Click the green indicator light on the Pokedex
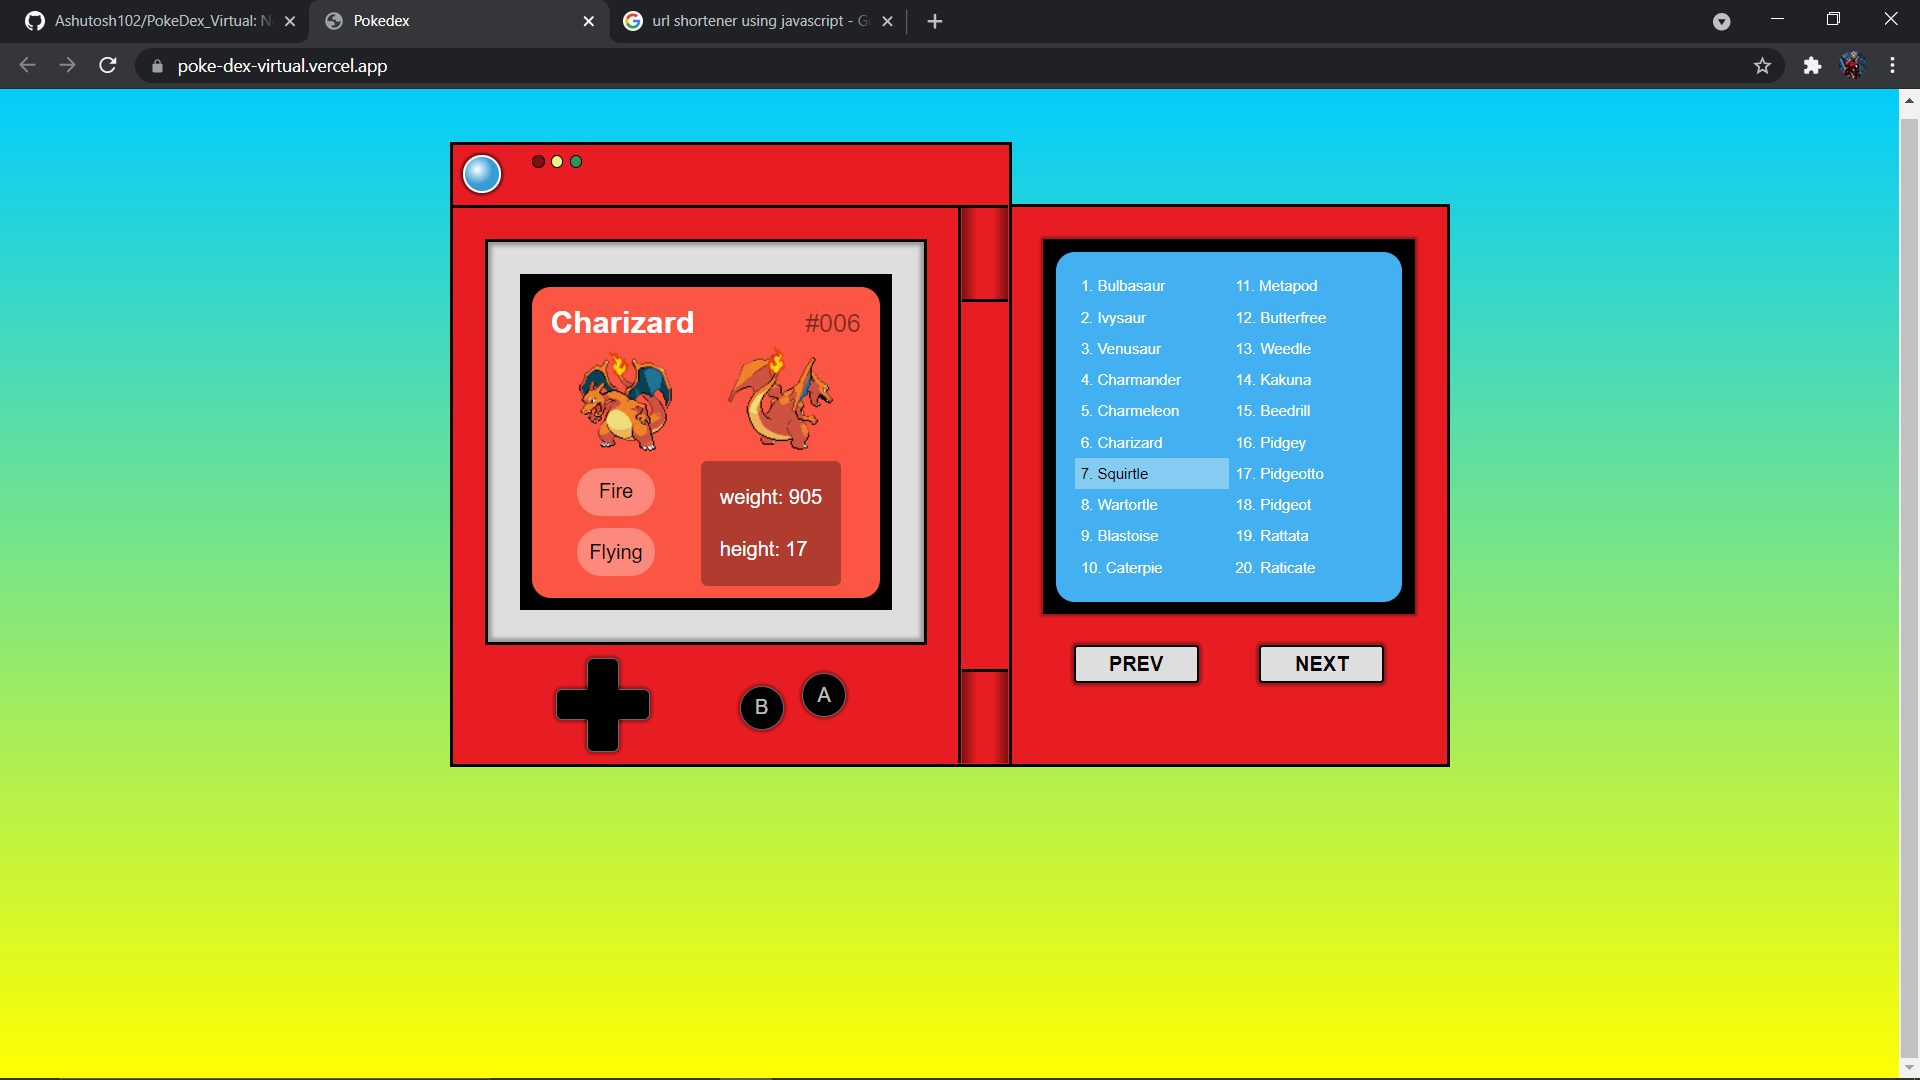This screenshot has height=1080, width=1920. 576,161
